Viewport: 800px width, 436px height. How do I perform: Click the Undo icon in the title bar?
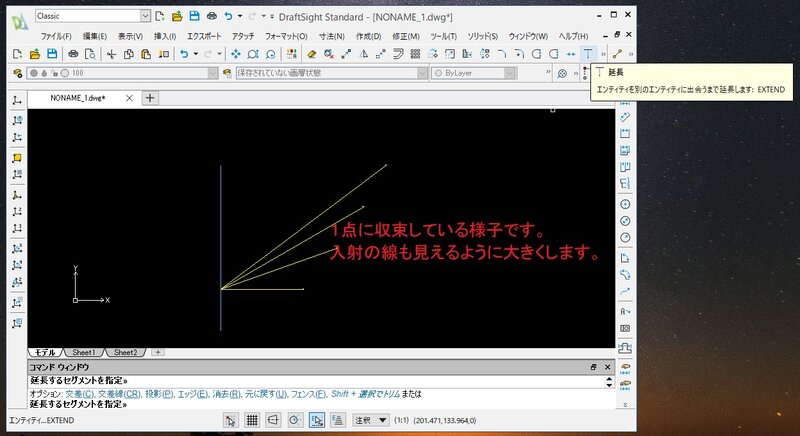coord(229,16)
